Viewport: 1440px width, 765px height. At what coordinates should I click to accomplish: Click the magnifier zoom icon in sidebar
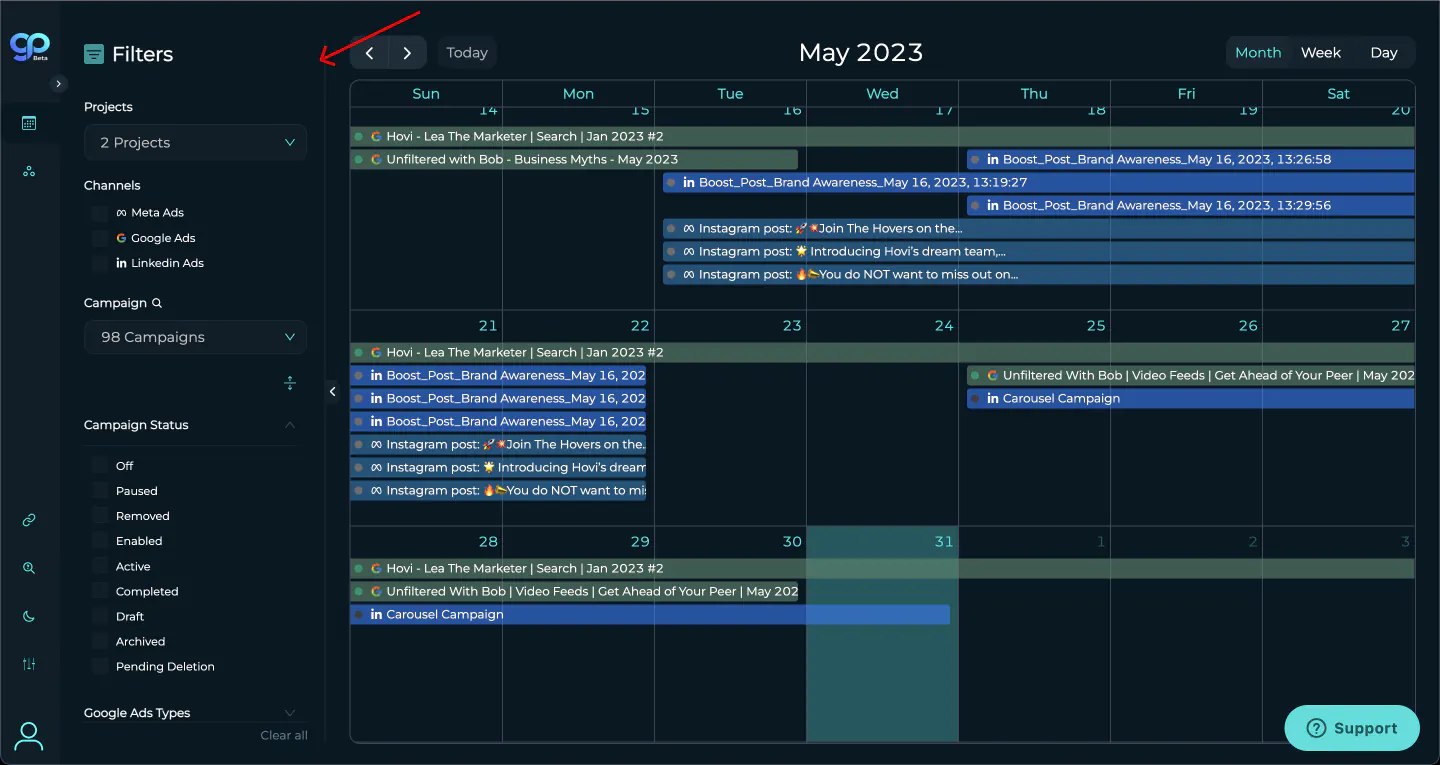coord(29,568)
